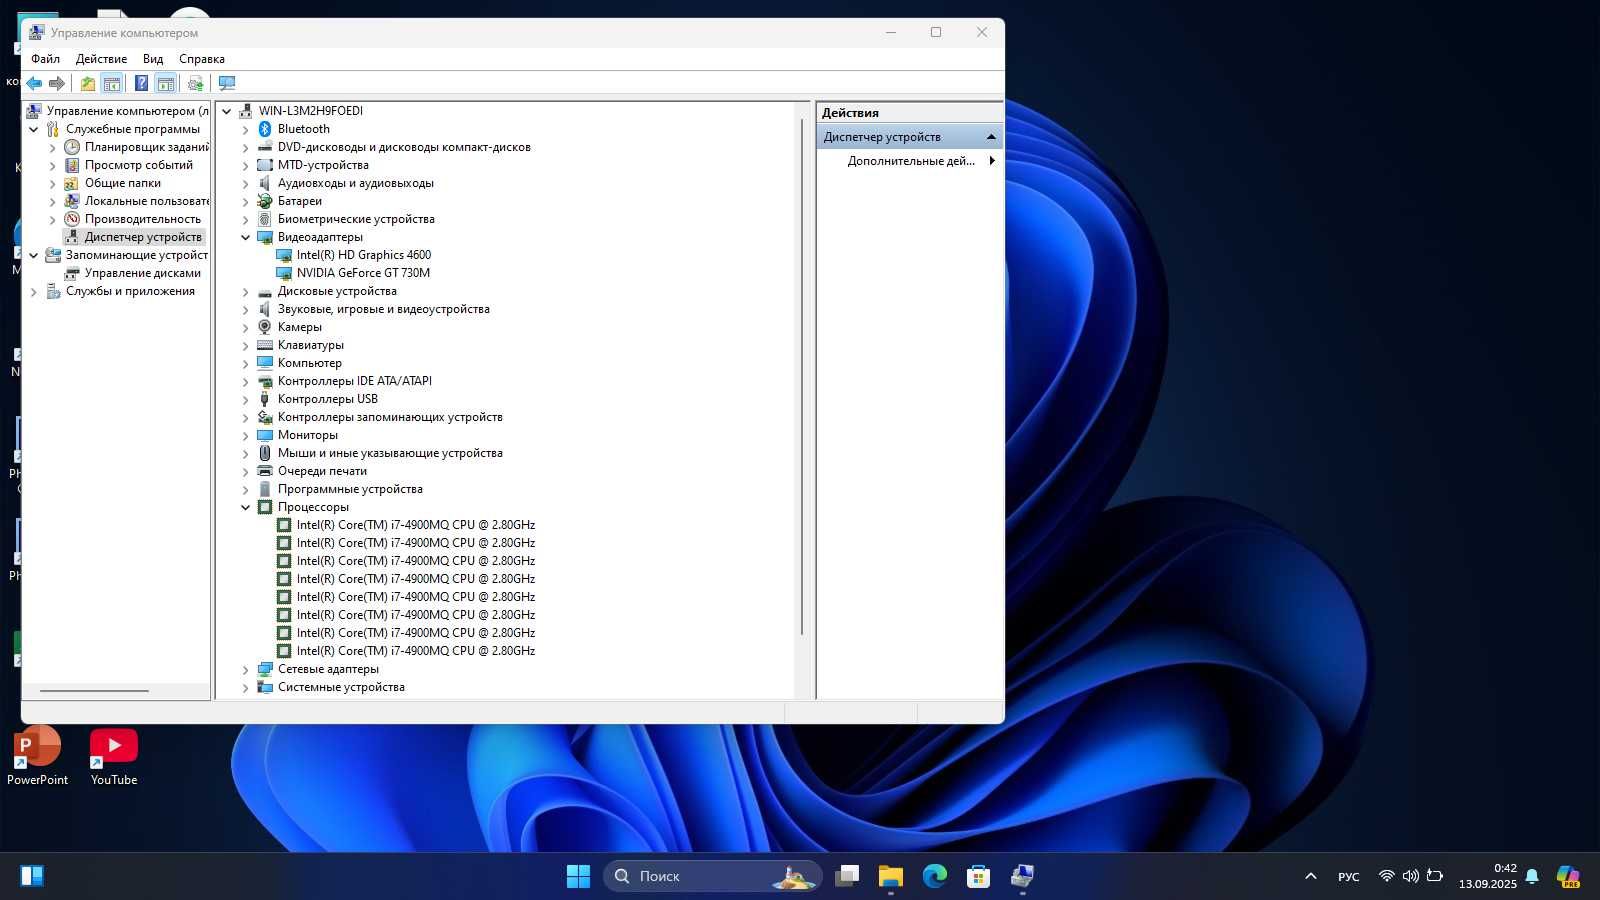1600x900 pixels.
Task: Select Intel(R) HD Graphics 4600 adapter
Action: pyautogui.click(x=363, y=255)
